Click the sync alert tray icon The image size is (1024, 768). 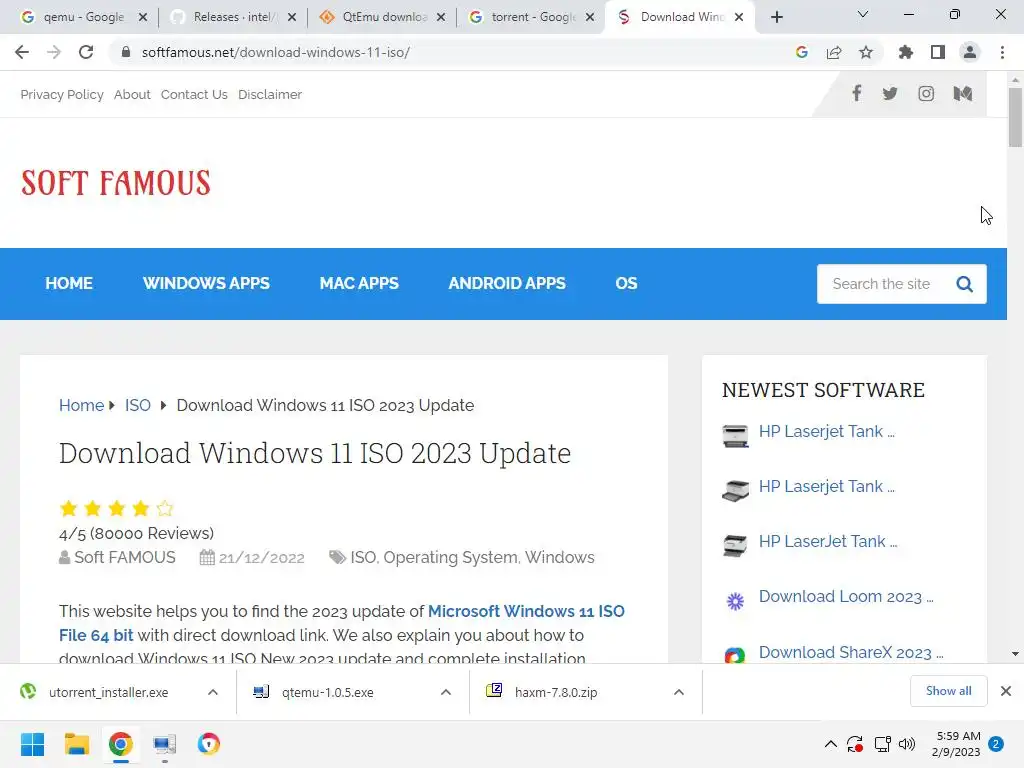(x=855, y=744)
